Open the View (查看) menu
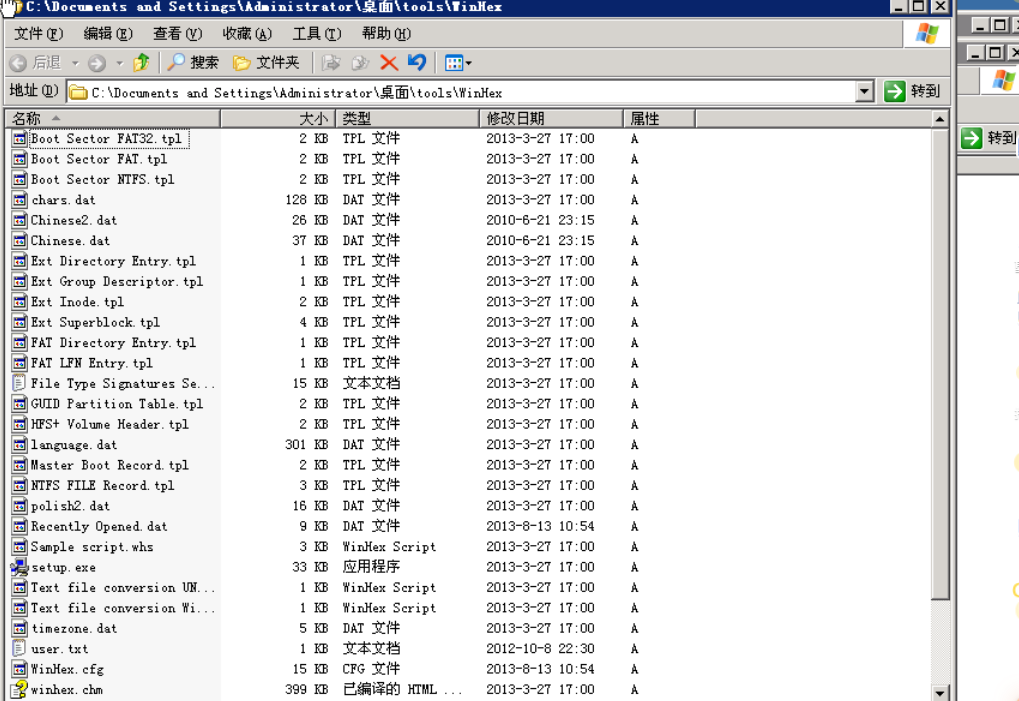Screen dimensions: 1019x701 pos(177,33)
